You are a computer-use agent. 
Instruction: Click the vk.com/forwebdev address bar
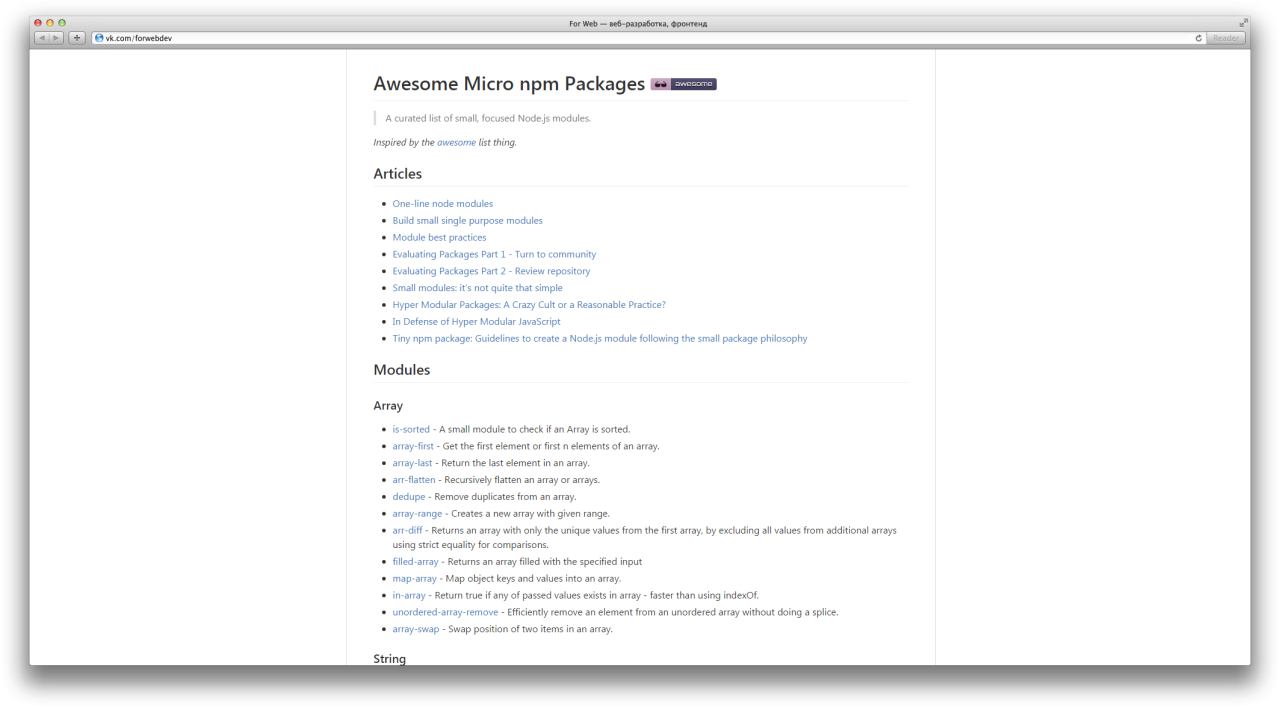tap(647, 38)
